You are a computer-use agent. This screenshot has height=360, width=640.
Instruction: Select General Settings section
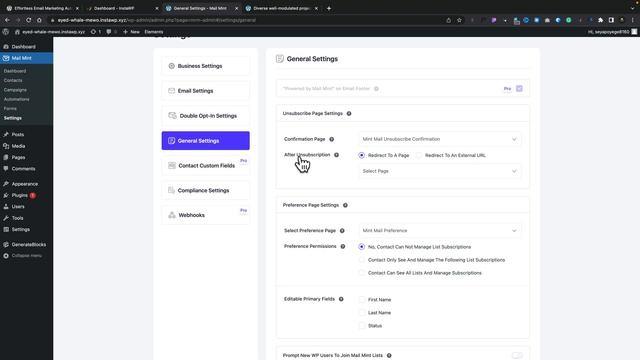(205, 140)
